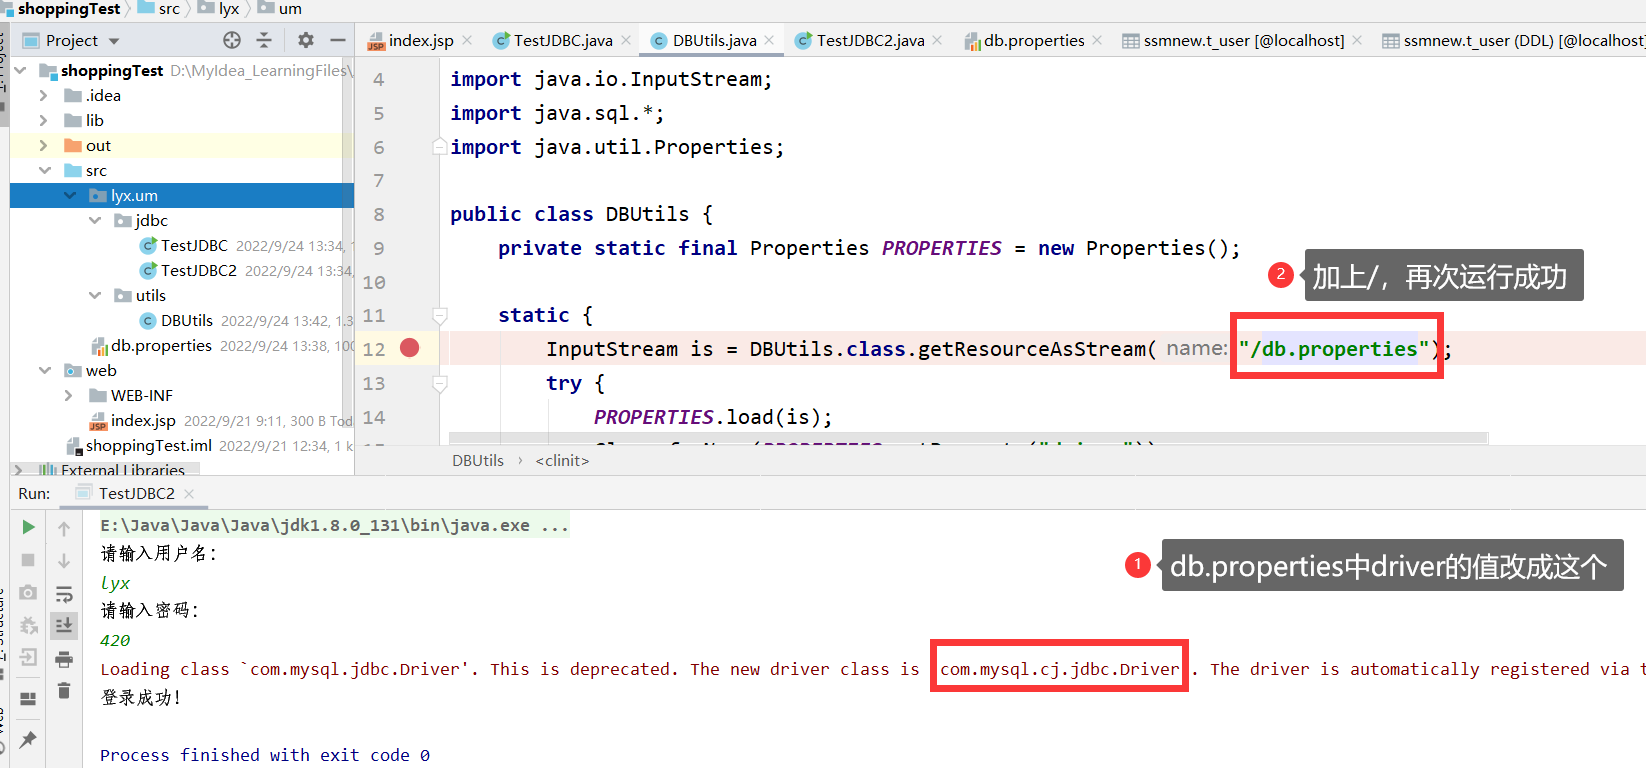Click the Dump Threads camera icon
The height and width of the screenshot is (768, 1646).
[x=28, y=593]
